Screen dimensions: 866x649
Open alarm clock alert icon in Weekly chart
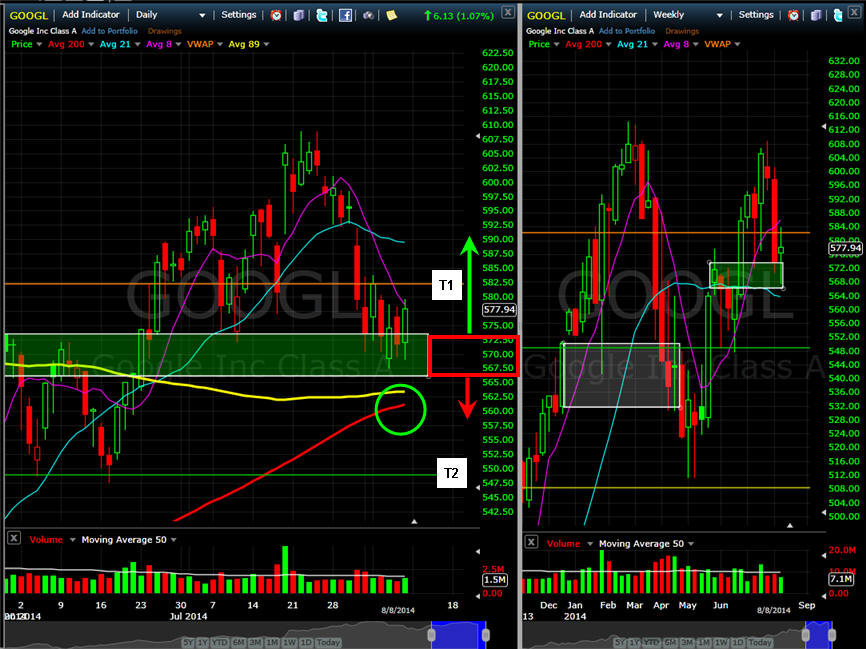pyautogui.click(x=794, y=15)
